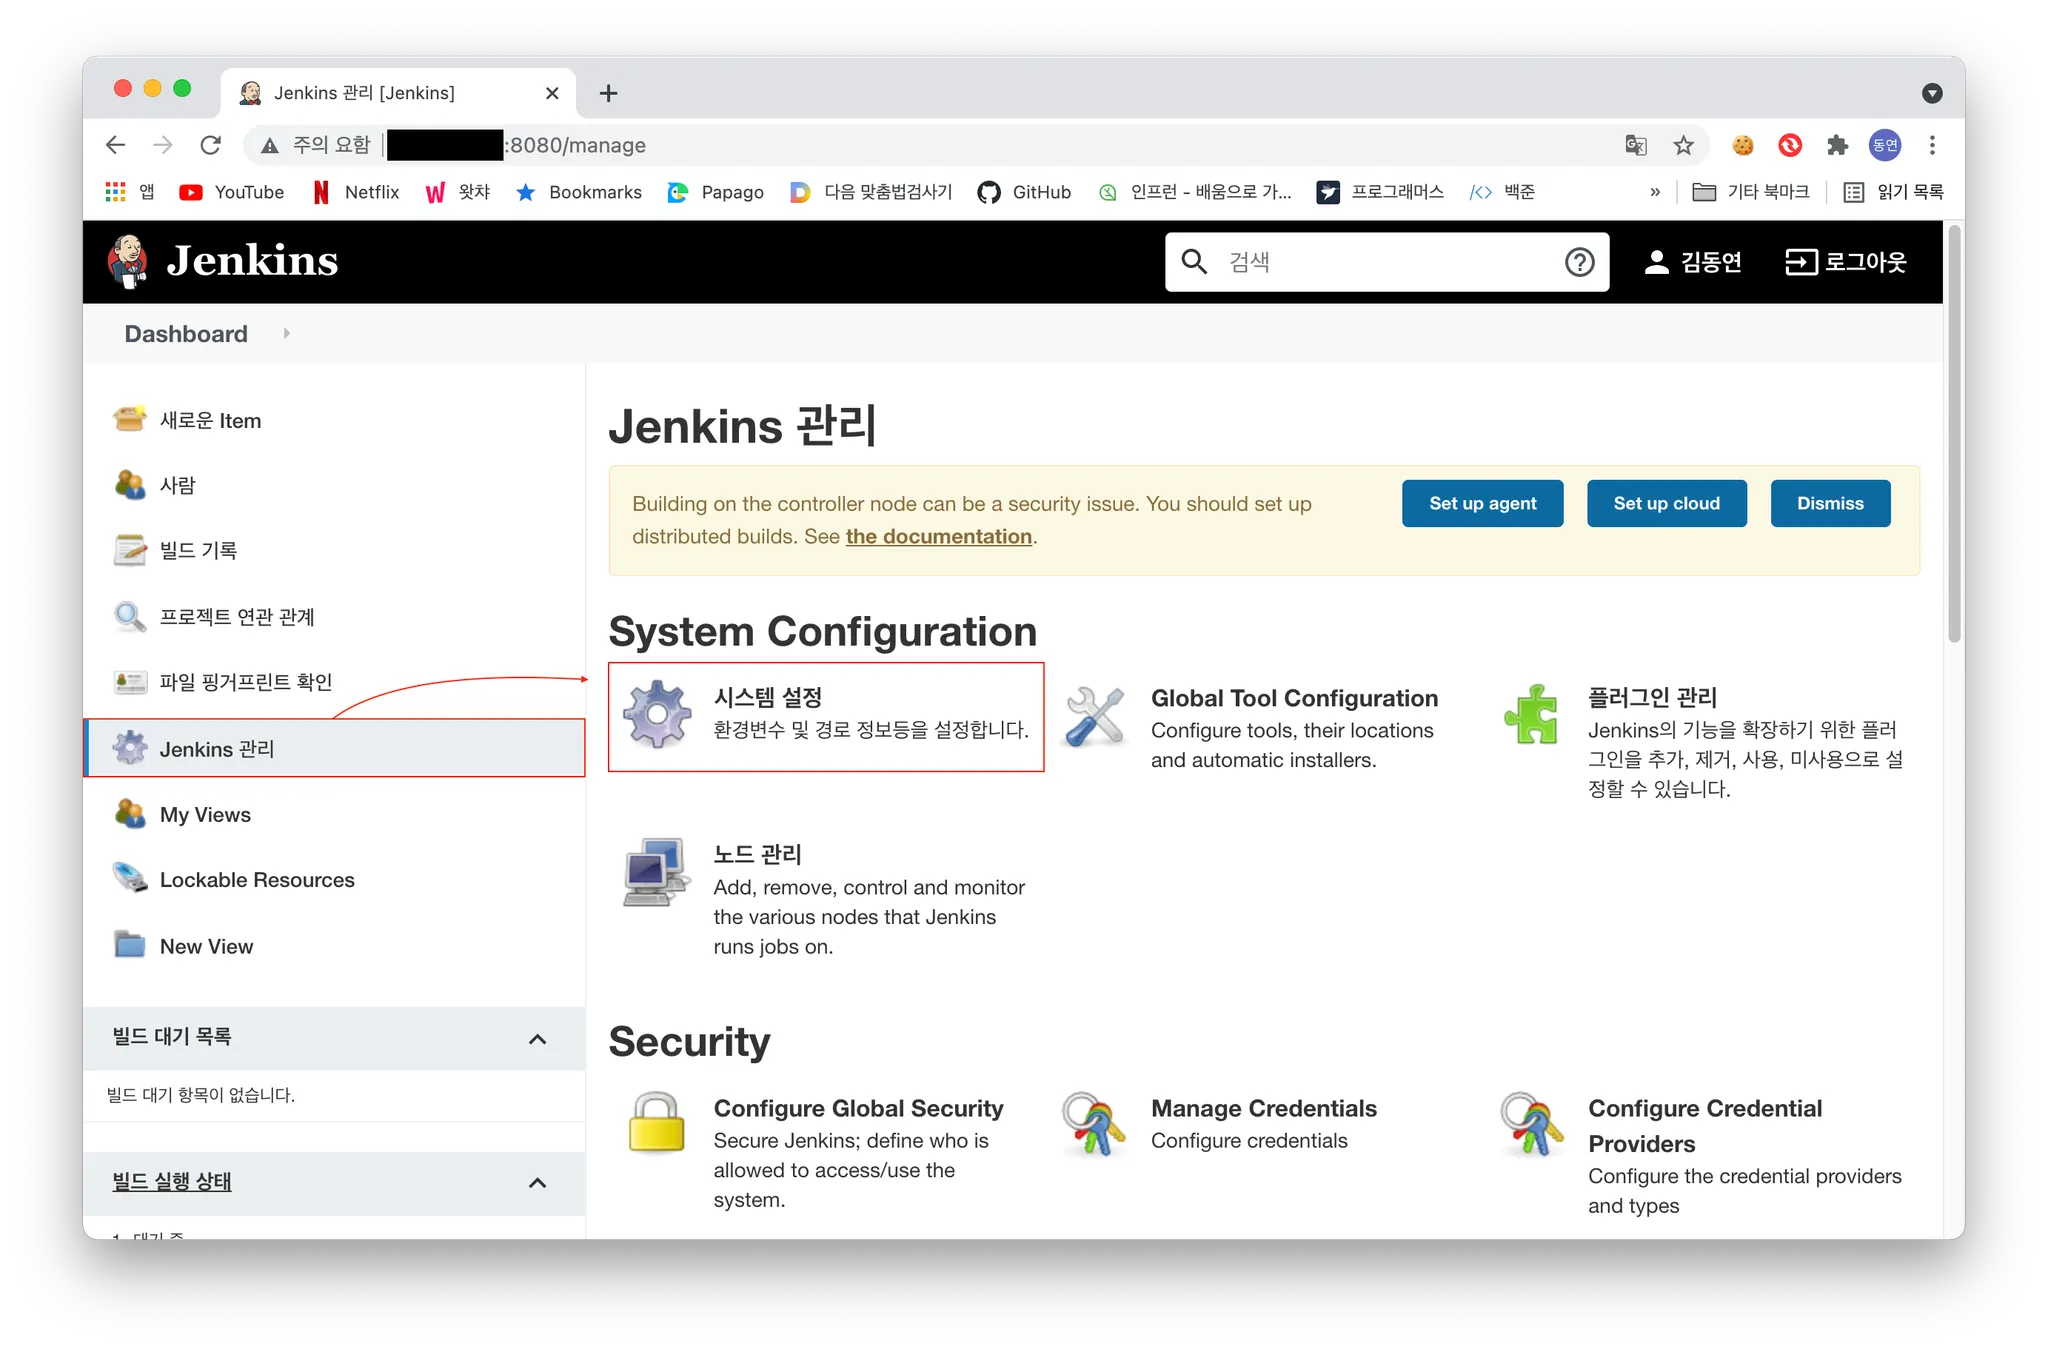Image resolution: width=2048 pixels, height=1349 pixels.
Task: Open the node management computer icon
Action: click(656, 872)
